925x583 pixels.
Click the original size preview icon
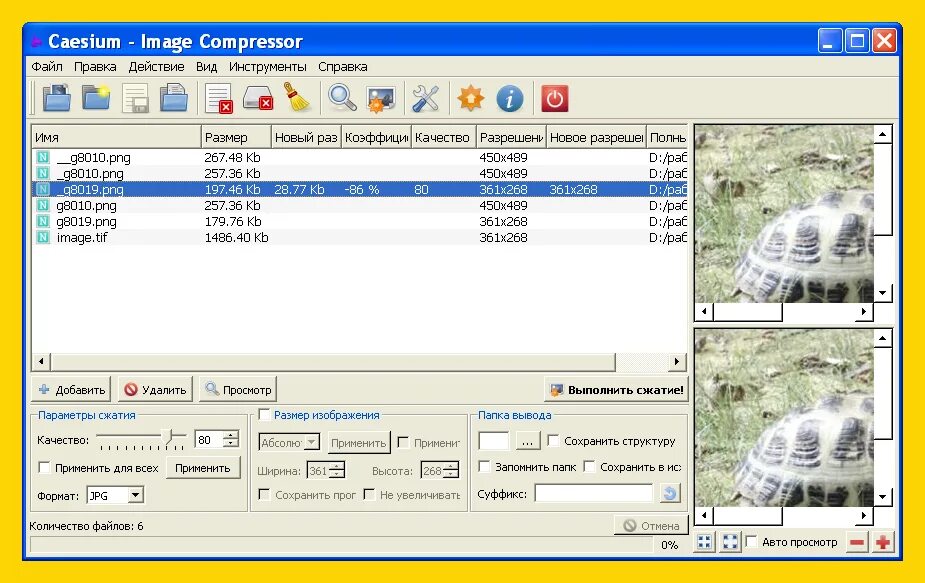(730, 542)
